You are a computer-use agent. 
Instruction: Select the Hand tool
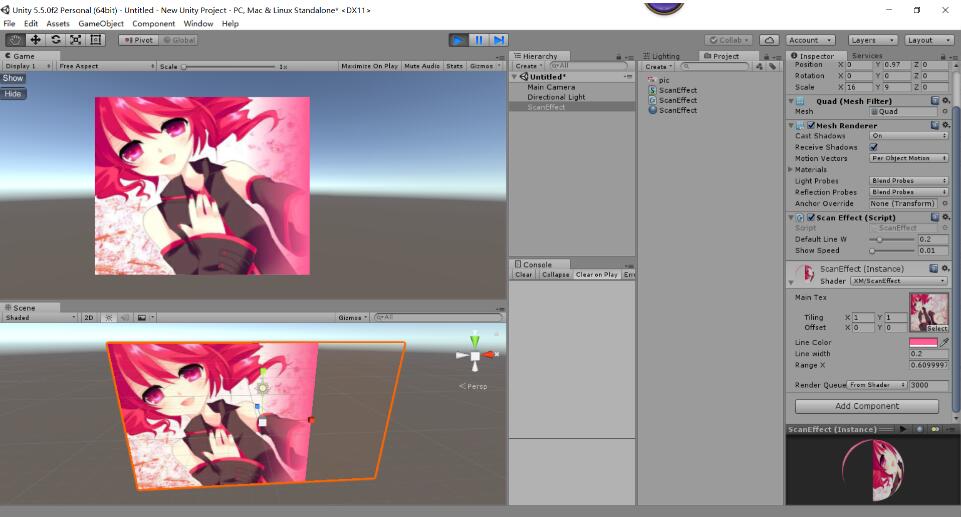pos(15,40)
